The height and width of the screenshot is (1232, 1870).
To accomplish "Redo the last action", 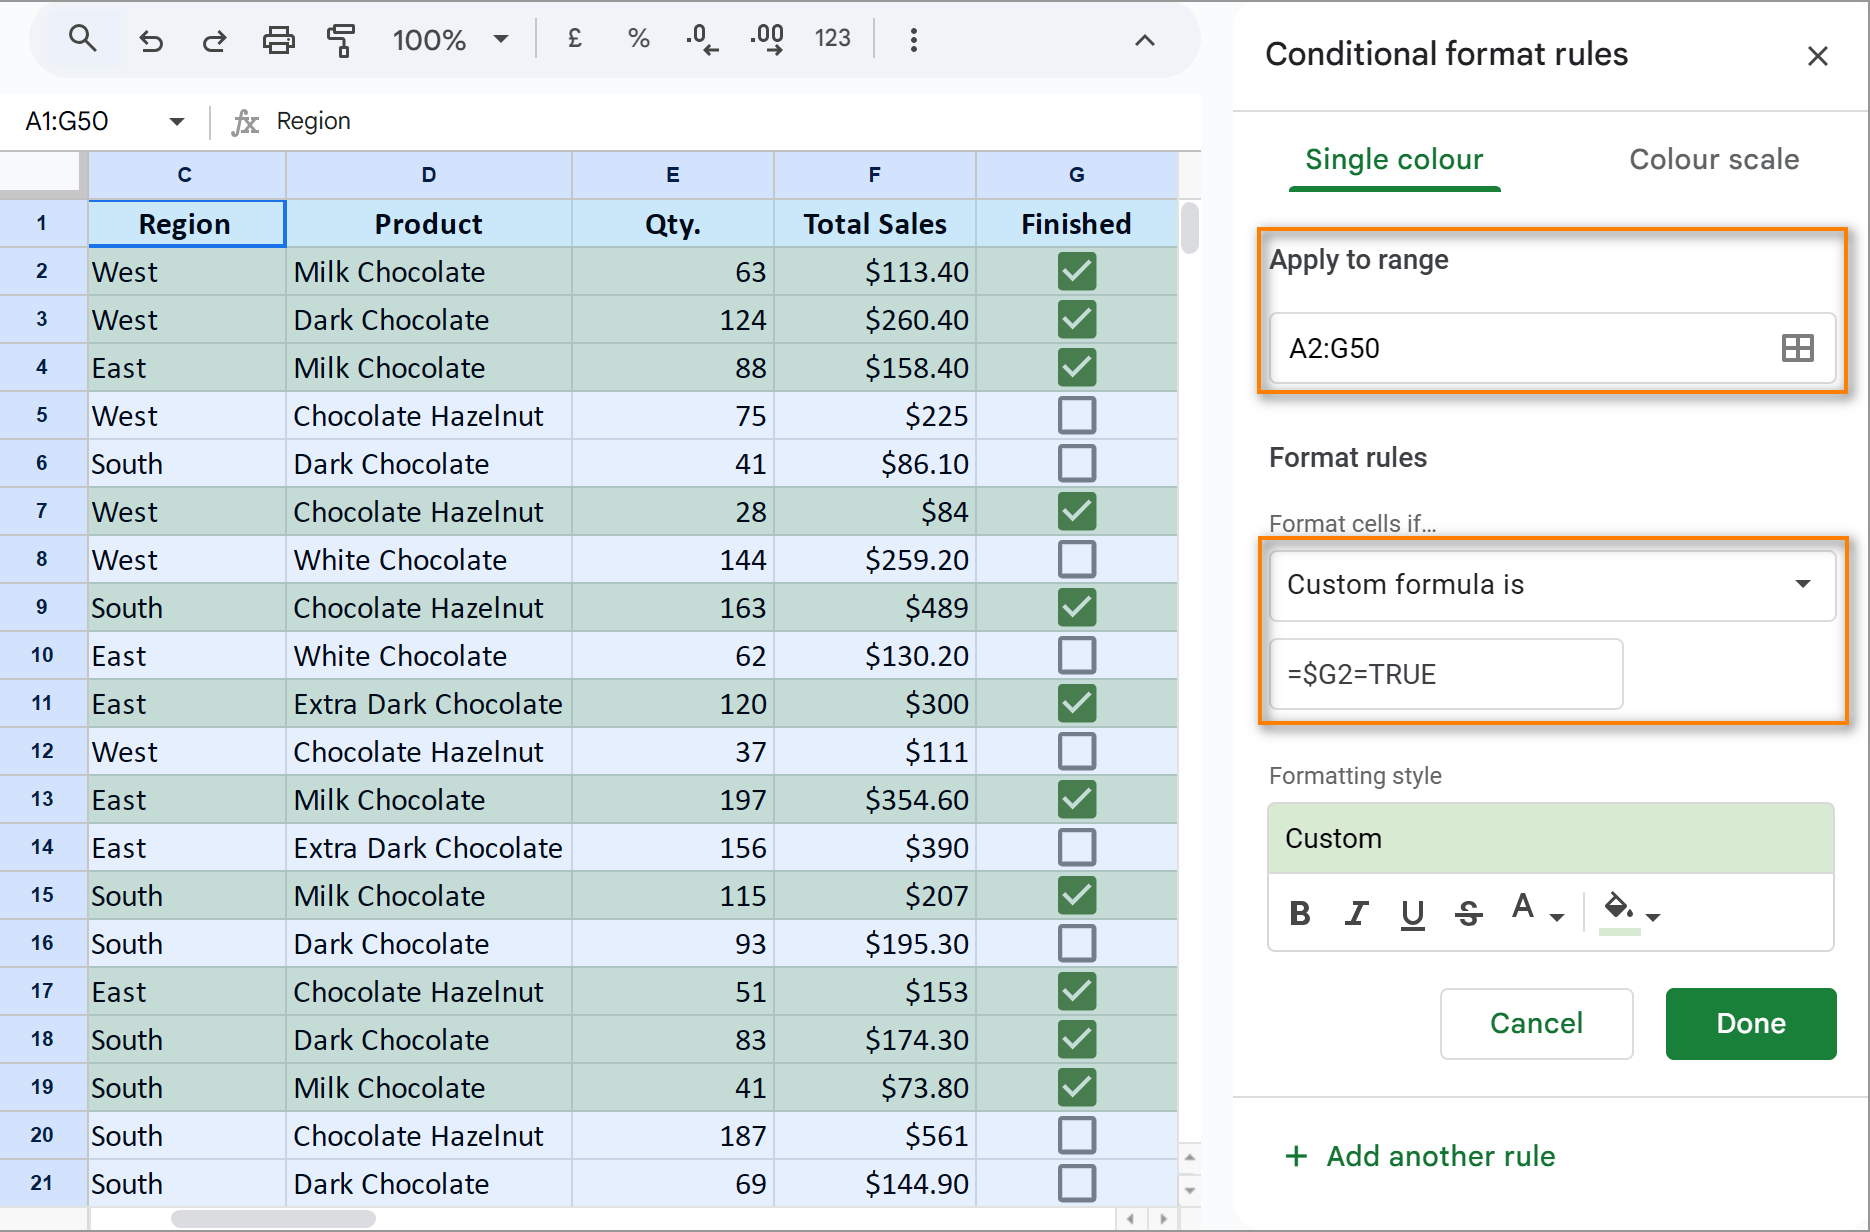I will 214,40.
